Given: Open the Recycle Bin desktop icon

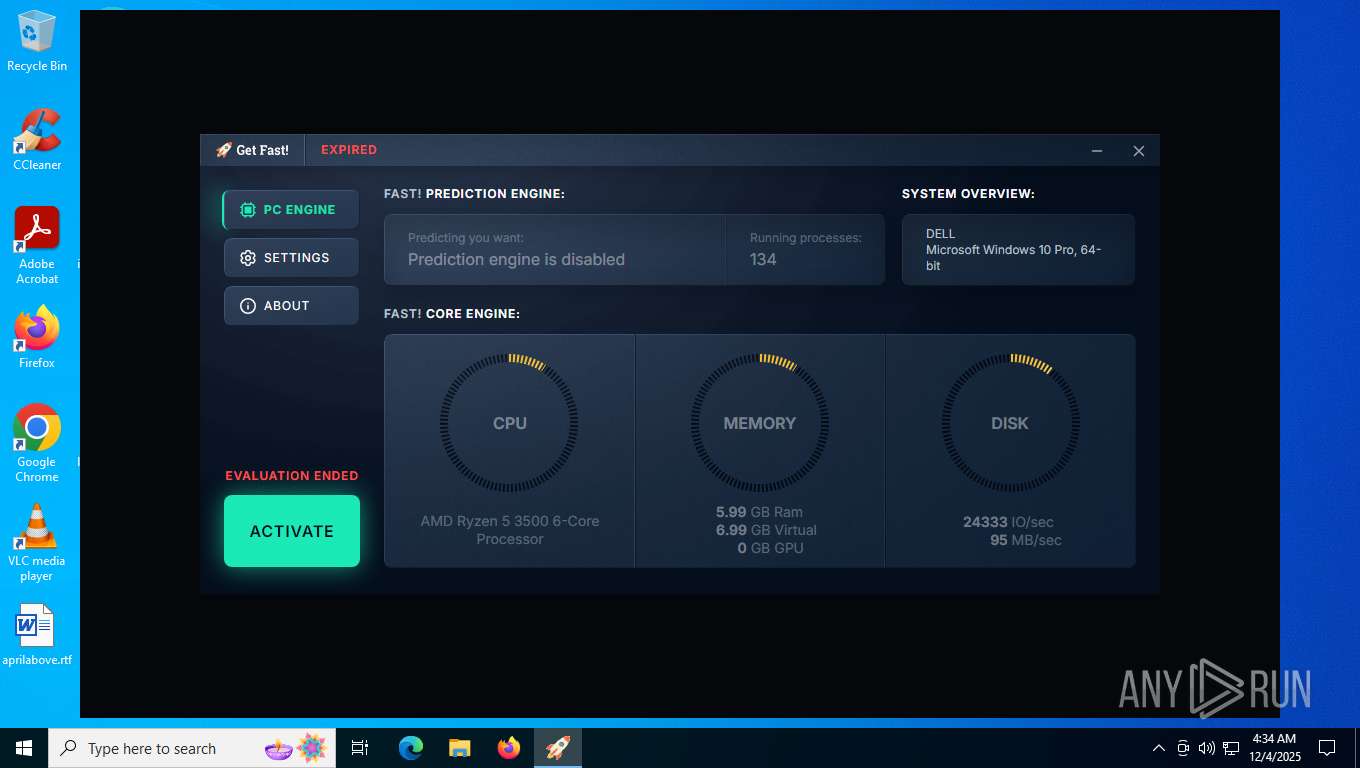Looking at the screenshot, I should [x=37, y=42].
